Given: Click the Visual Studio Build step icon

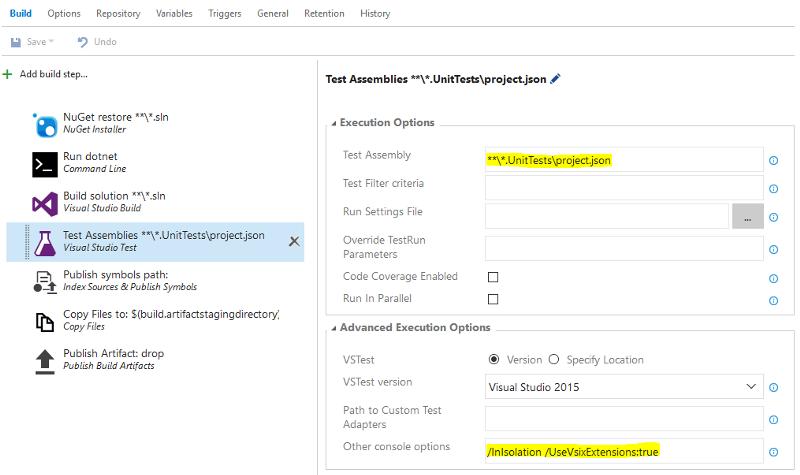Looking at the screenshot, I should [45, 204].
